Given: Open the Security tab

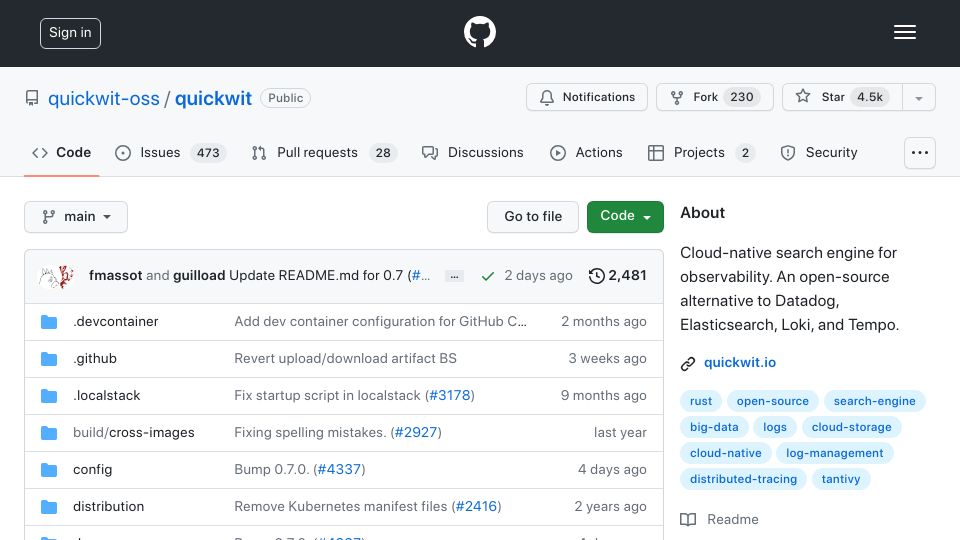Looking at the screenshot, I should [x=819, y=152].
